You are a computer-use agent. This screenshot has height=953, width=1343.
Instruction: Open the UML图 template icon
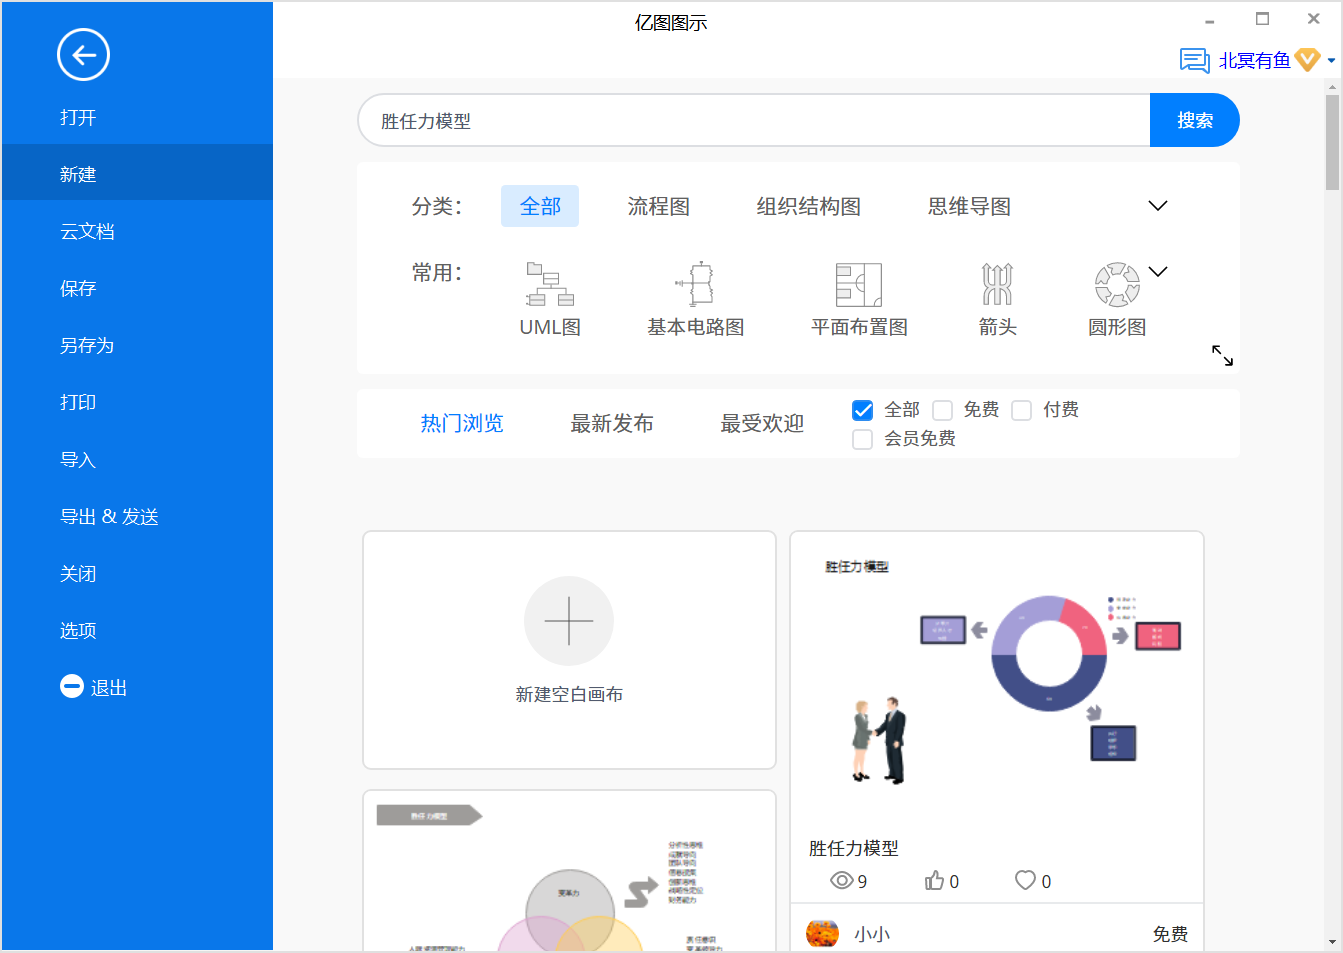click(x=550, y=284)
